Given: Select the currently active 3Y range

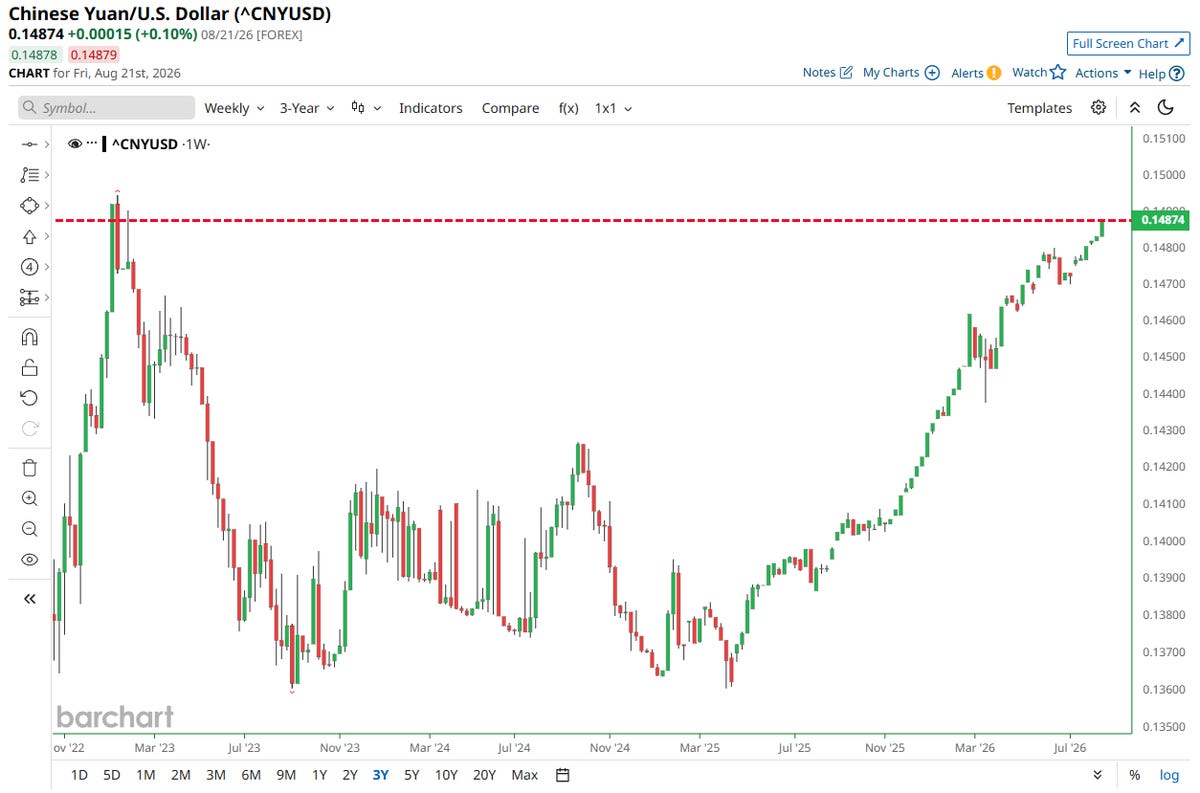Looking at the screenshot, I should [380, 775].
